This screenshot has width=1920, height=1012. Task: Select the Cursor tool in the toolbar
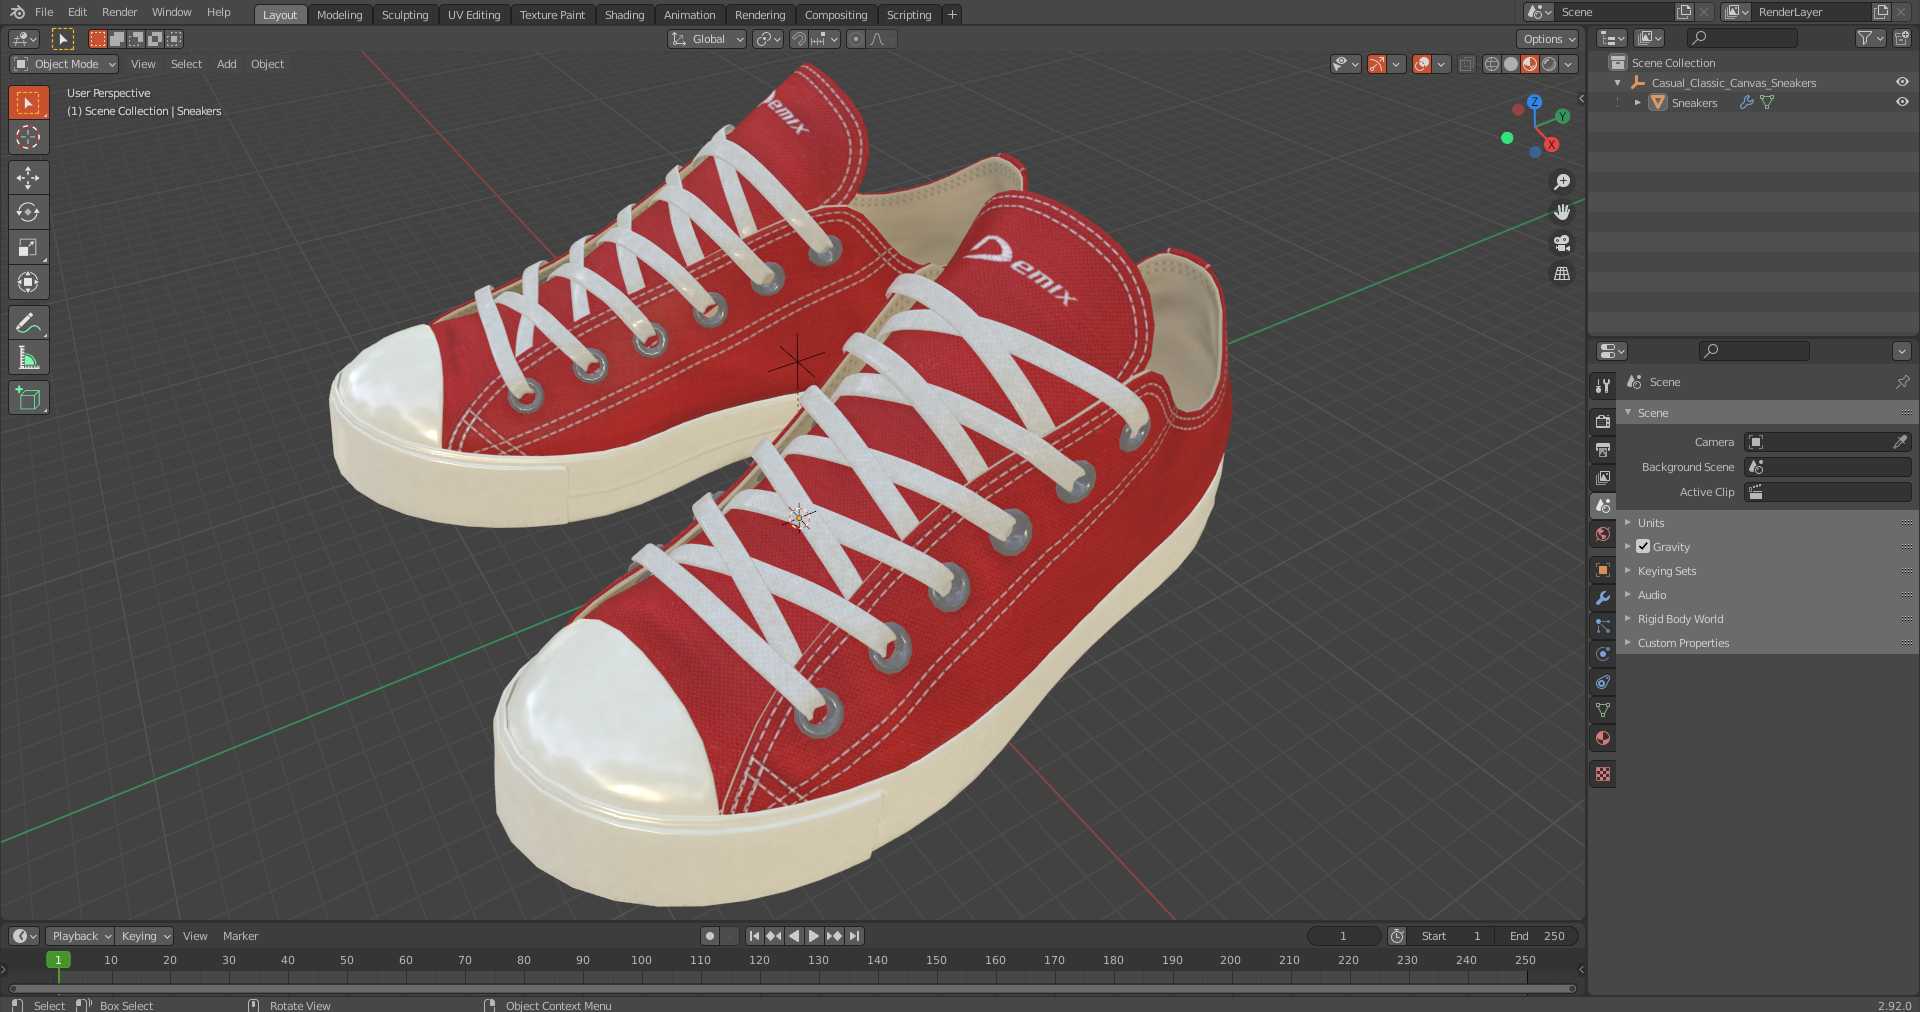coord(28,137)
